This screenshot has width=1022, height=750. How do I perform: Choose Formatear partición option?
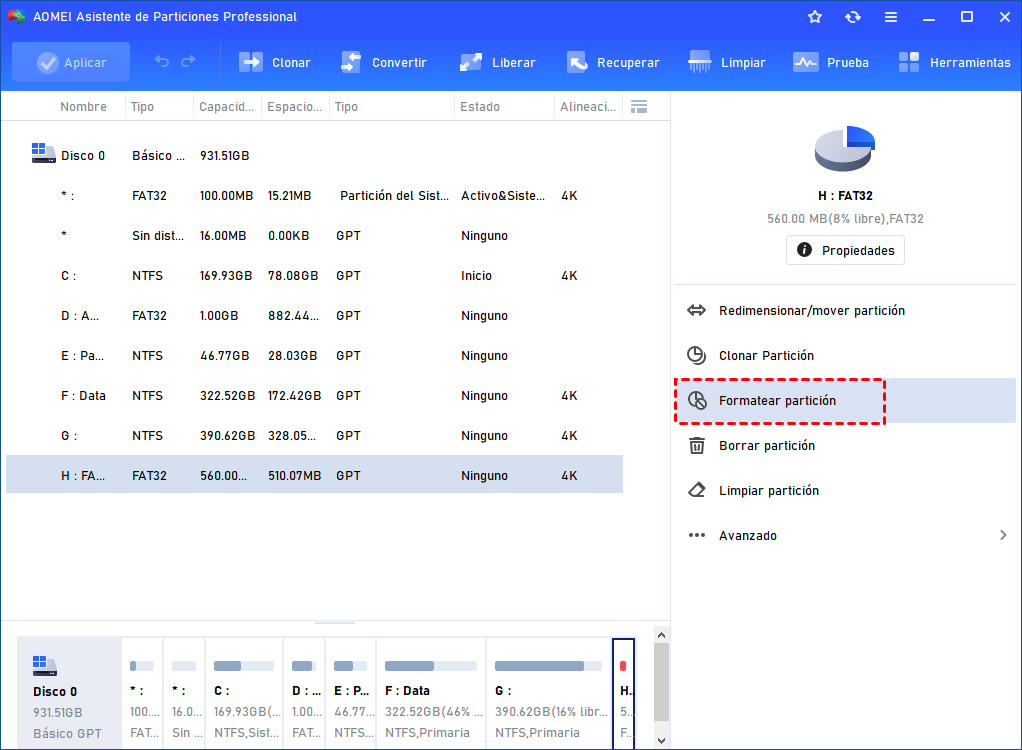777,401
